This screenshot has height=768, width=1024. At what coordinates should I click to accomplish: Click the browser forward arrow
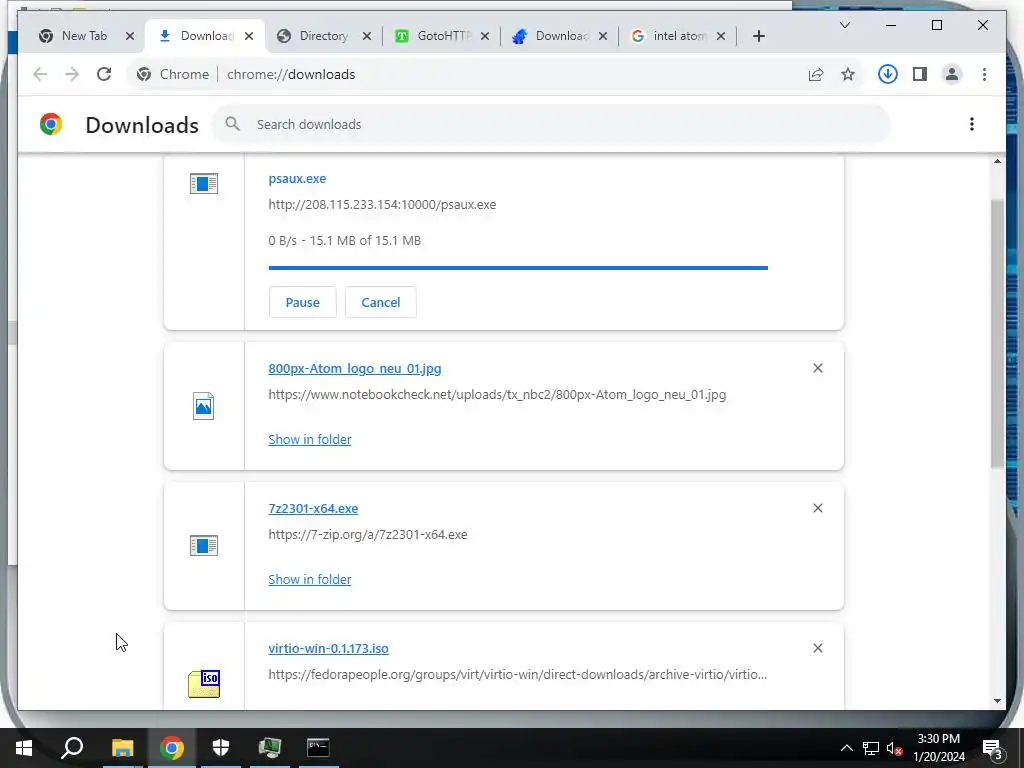(x=72, y=74)
